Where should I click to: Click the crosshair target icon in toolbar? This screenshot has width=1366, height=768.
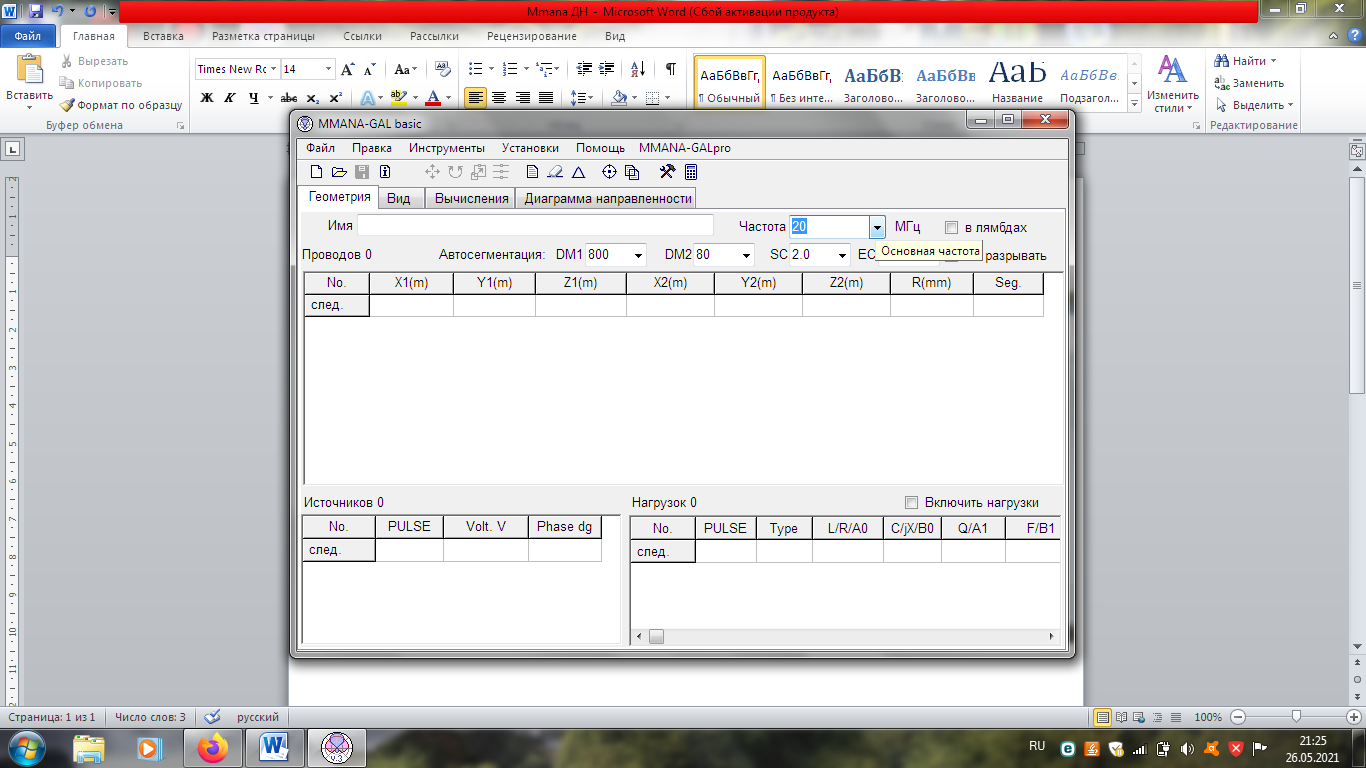pos(609,172)
